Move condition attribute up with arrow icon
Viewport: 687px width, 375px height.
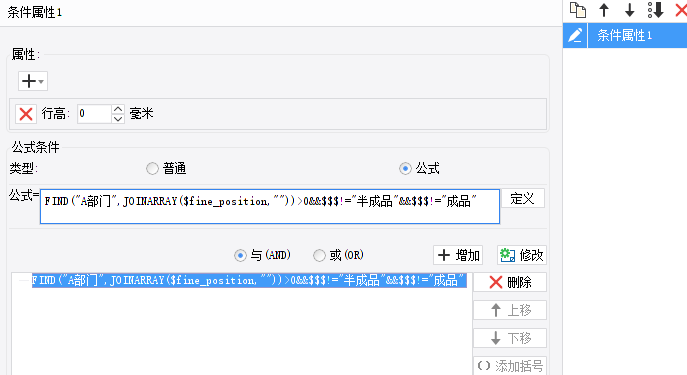(x=604, y=10)
